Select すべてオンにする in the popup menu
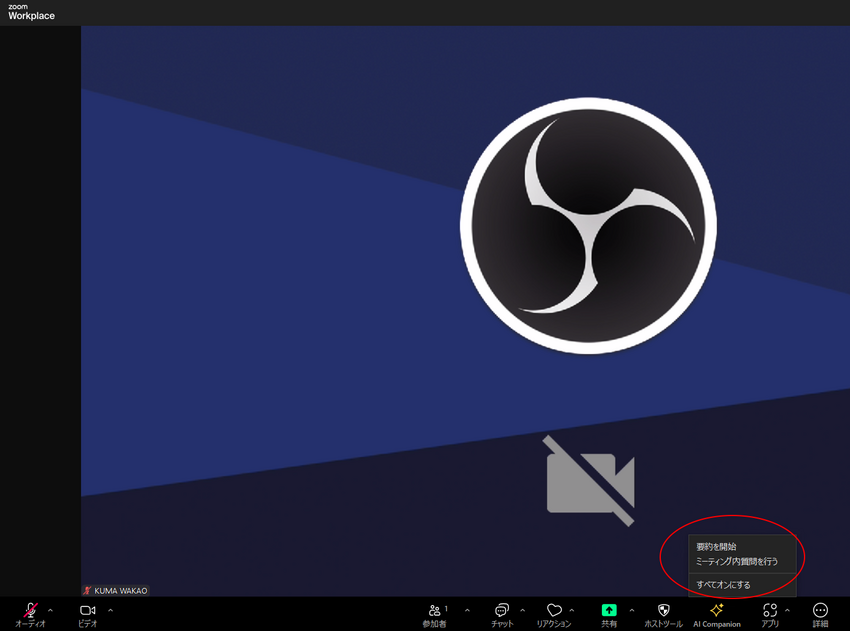Viewport: 850px width, 631px height. click(723, 585)
